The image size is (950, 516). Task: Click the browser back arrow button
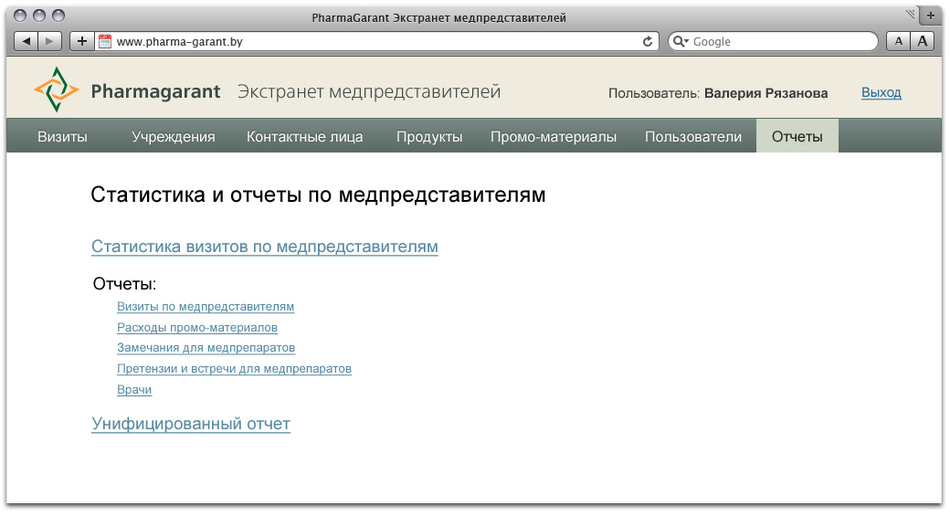coord(26,41)
